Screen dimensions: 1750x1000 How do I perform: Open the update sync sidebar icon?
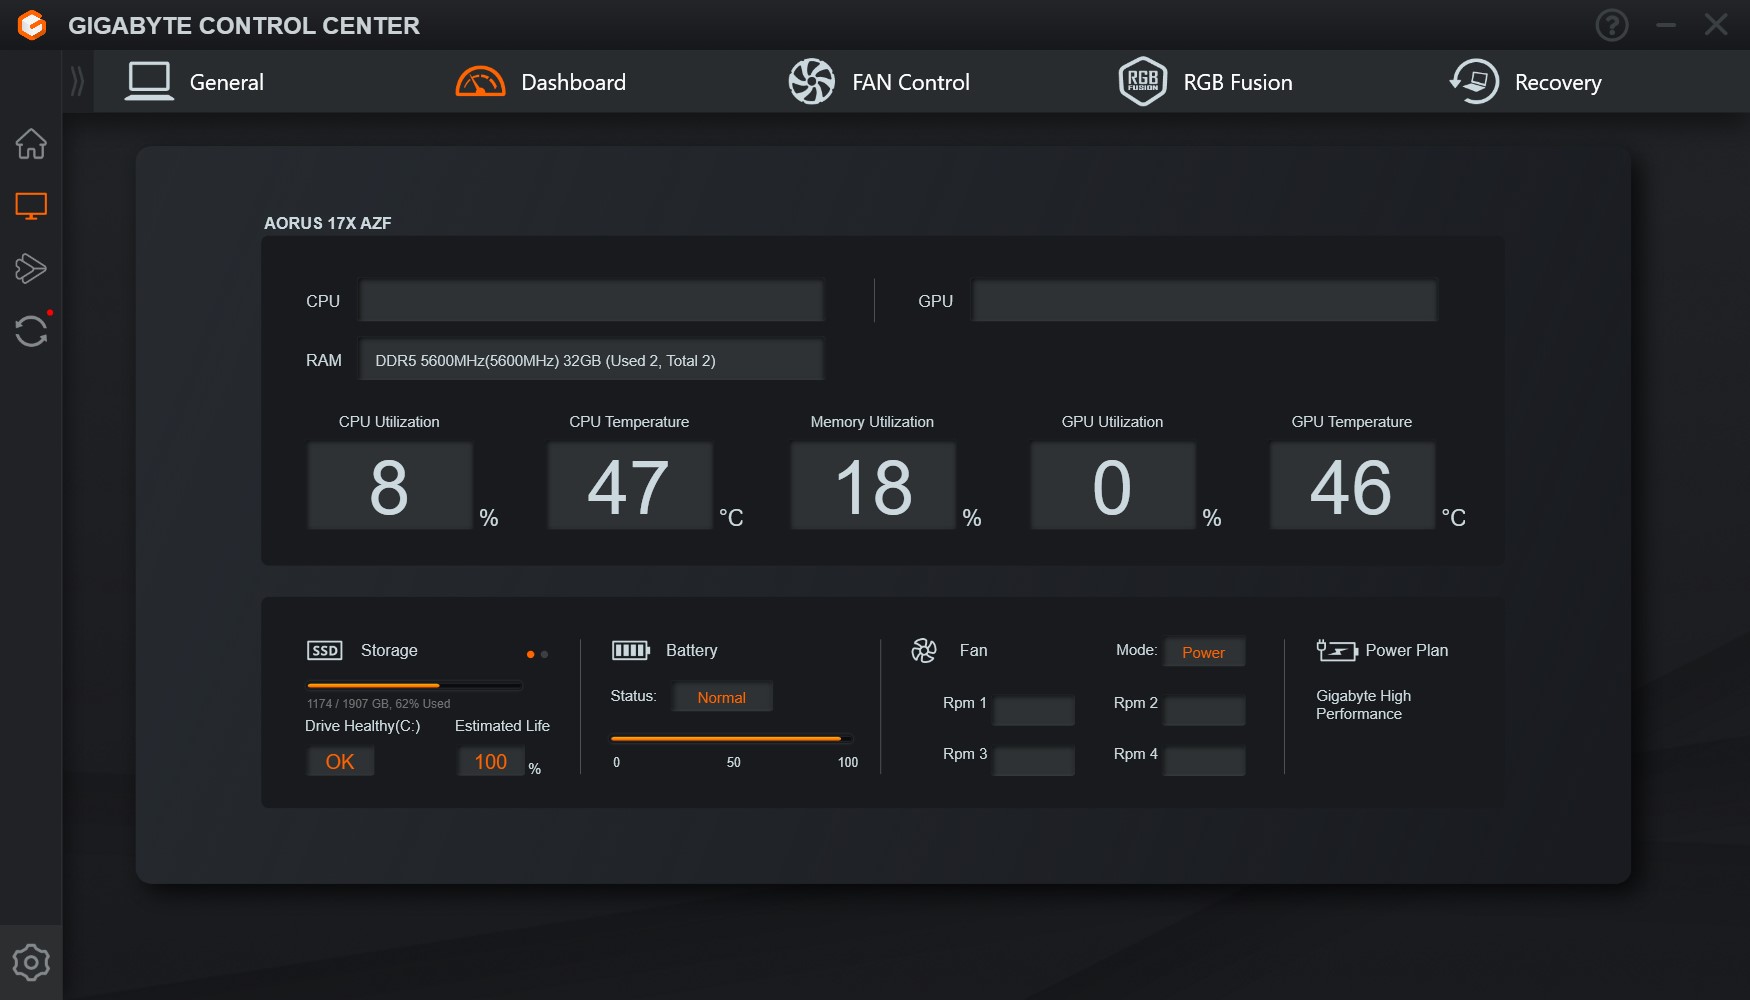coord(31,331)
